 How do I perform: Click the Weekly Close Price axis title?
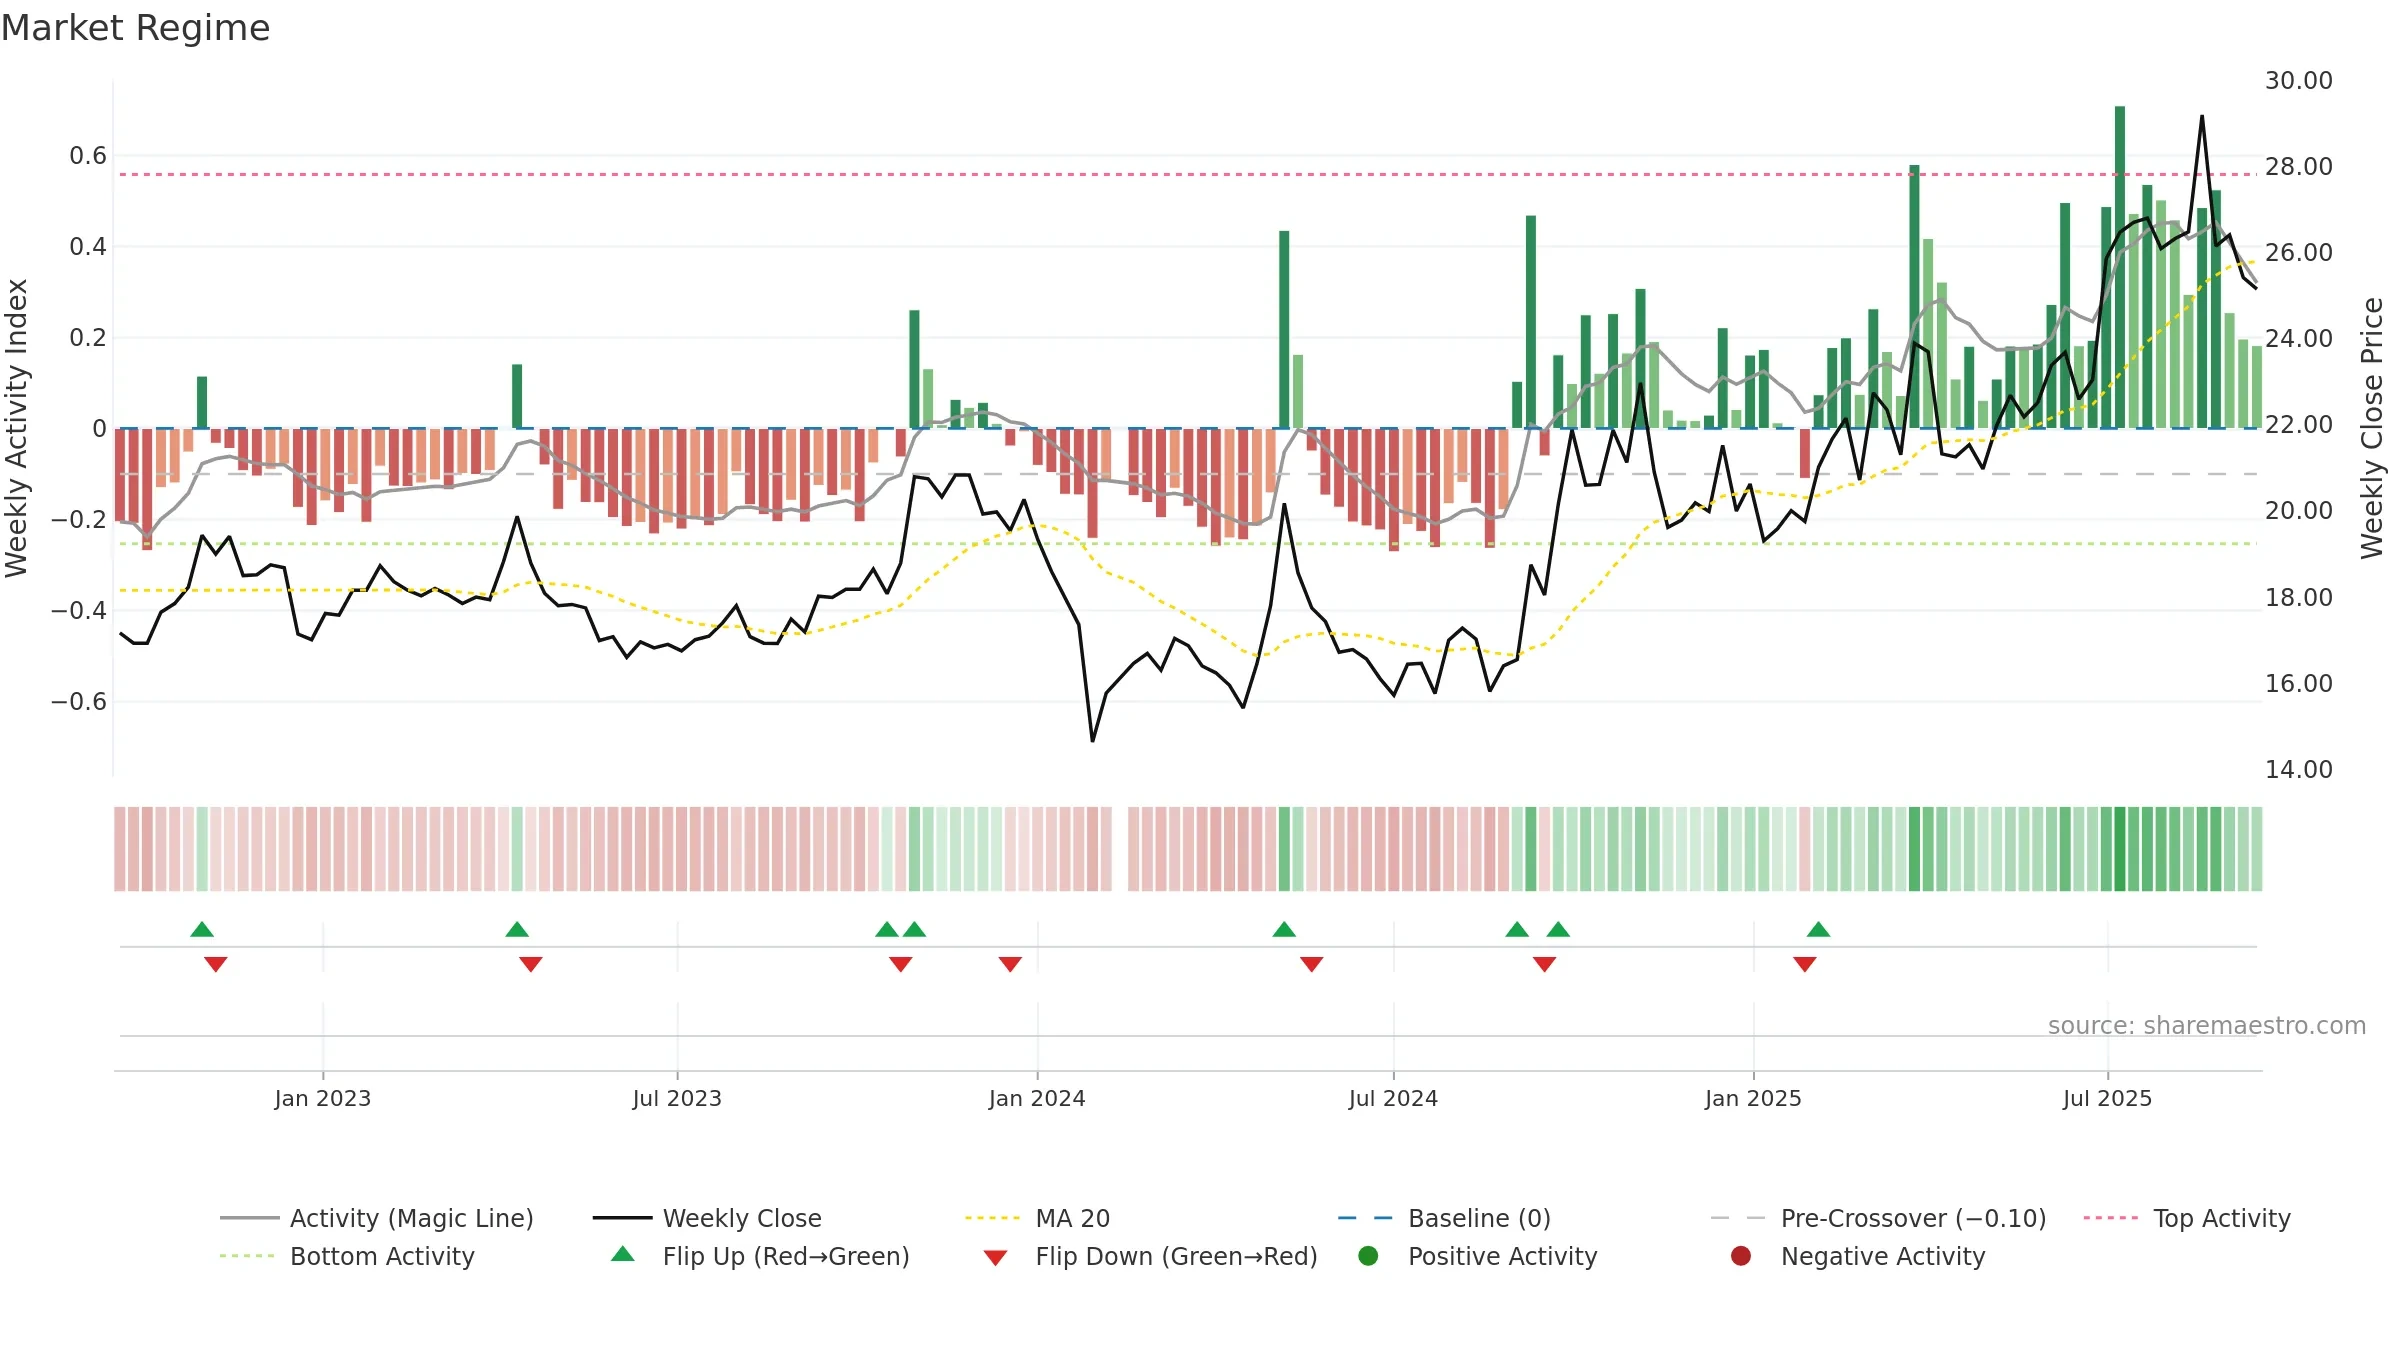(2372, 428)
